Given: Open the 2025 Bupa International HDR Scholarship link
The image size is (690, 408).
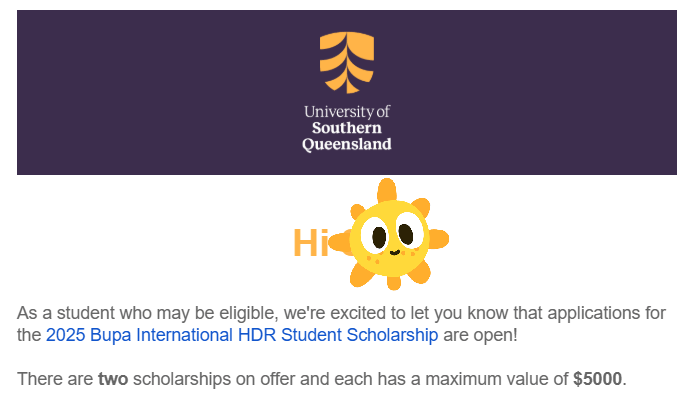Looking at the screenshot, I should click(x=242, y=334).
